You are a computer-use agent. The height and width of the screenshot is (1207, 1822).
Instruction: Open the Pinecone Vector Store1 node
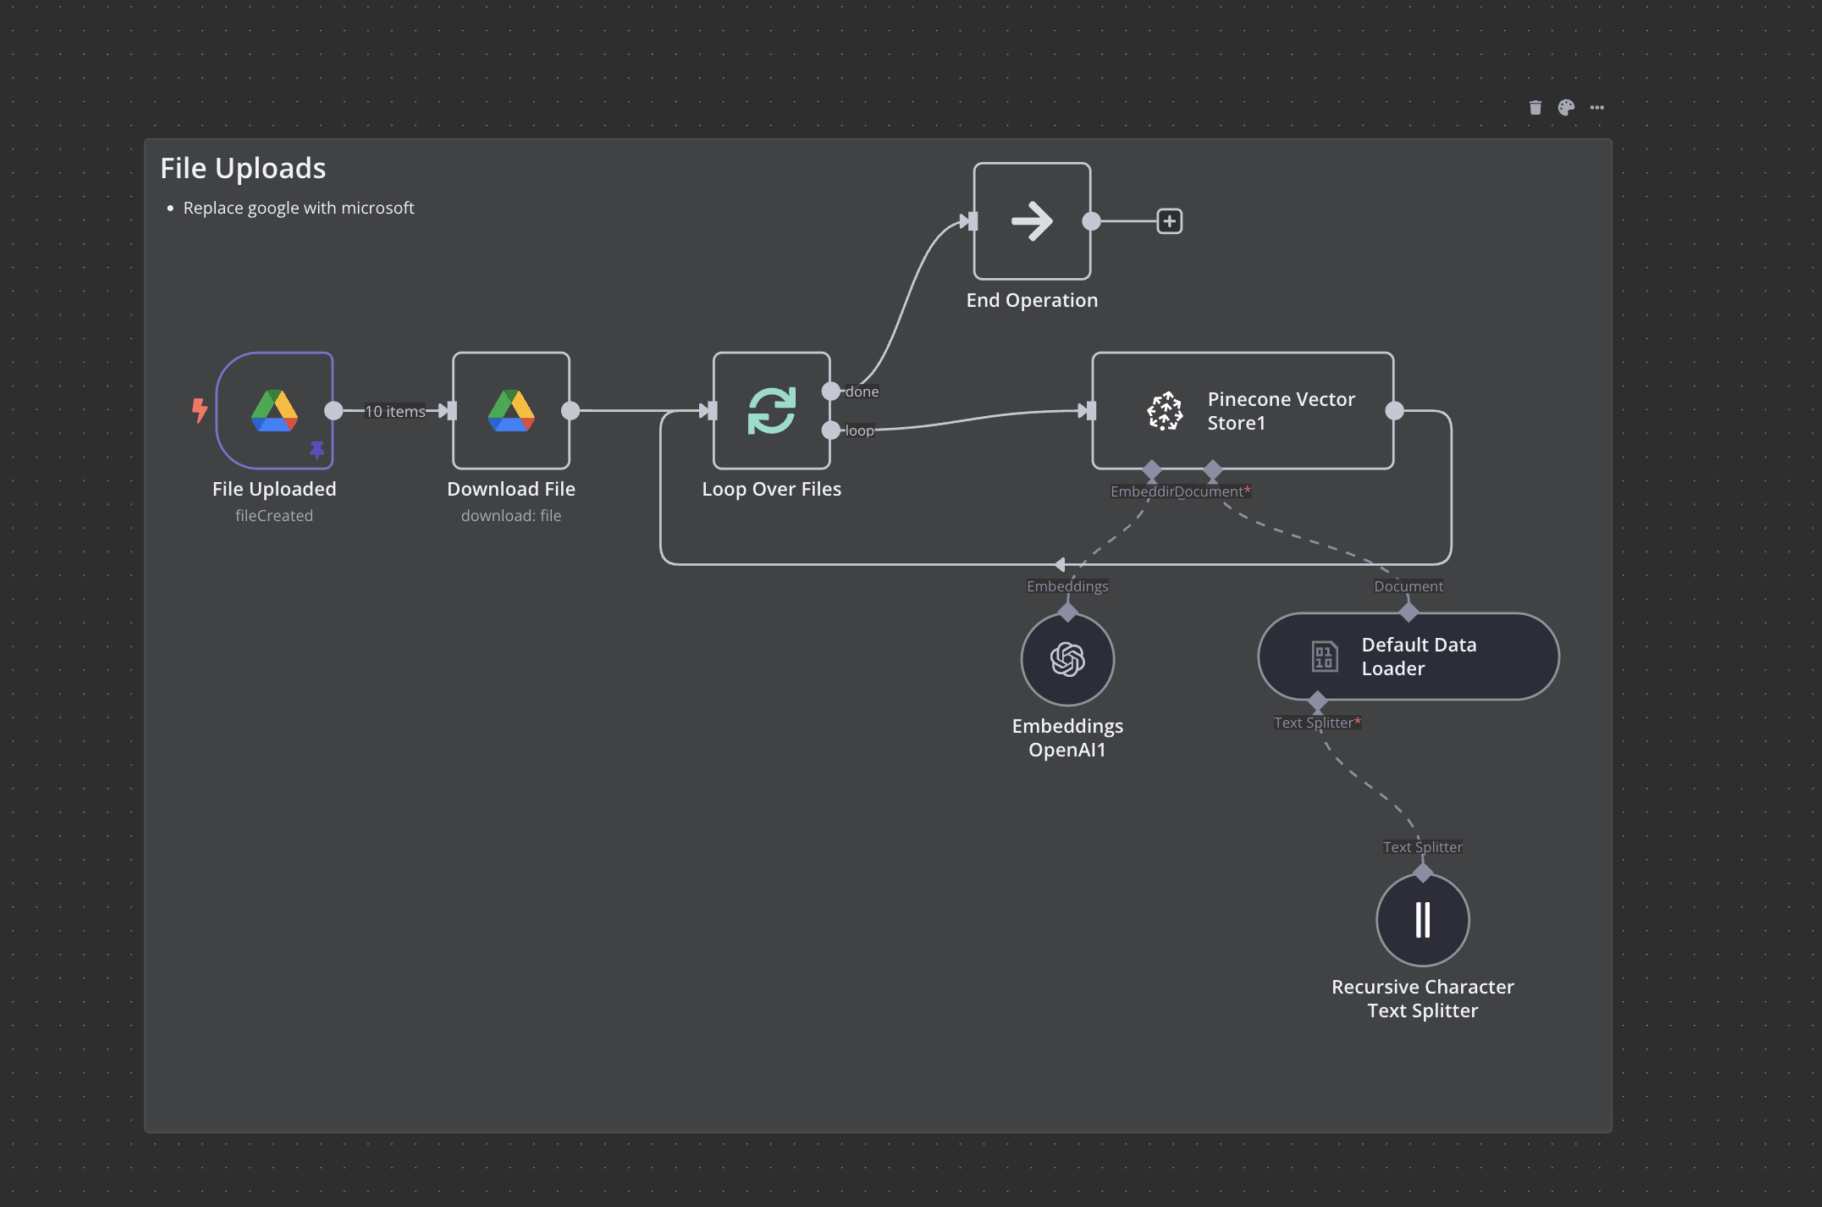click(x=1242, y=411)
